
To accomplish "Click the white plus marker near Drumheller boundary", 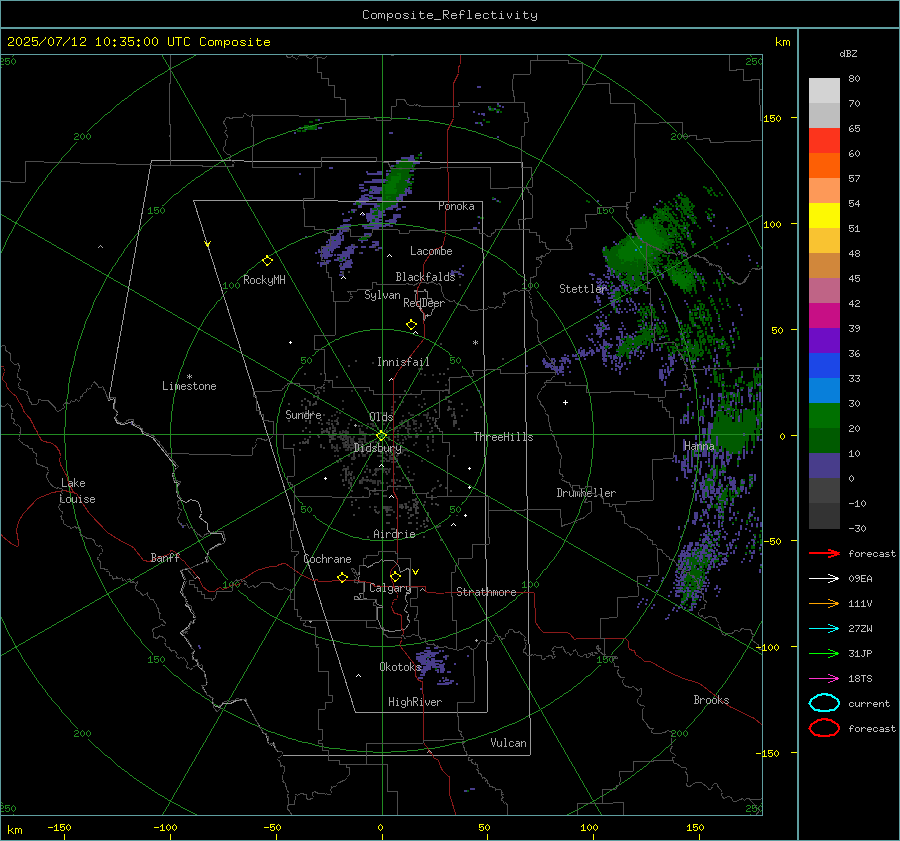I will [565, 402].
